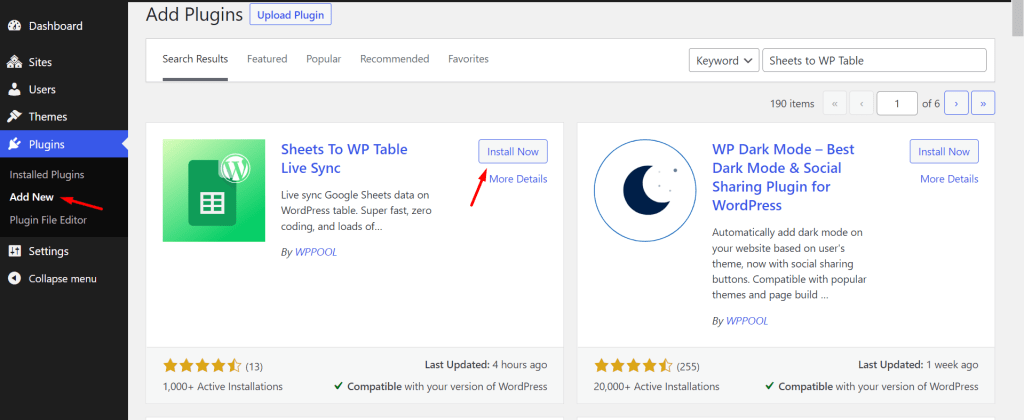The image size is (1024, 420).
Task: Install Sheets To WP Table Live Sync
Action: [513, 152]
